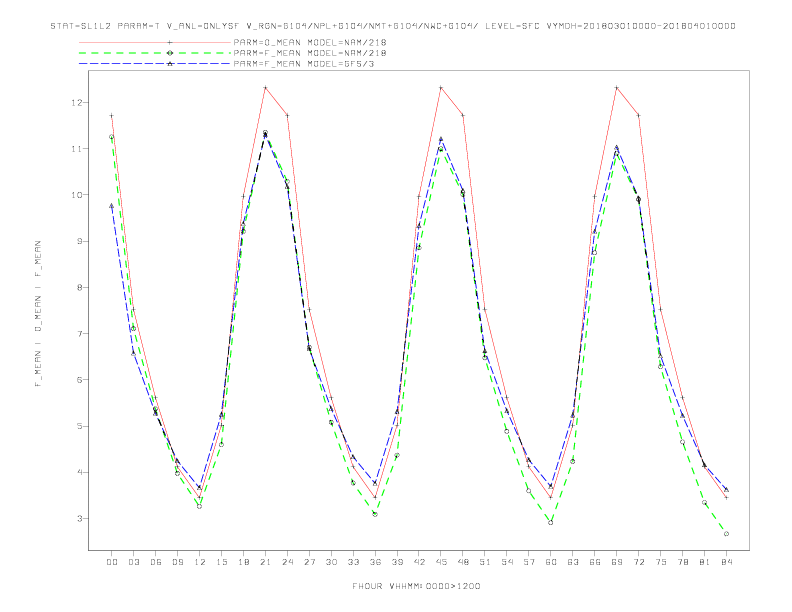The width and height of the screenshot is (792, 612).
Task: Click y-axis tick label 7
Action: click(80, 334)
